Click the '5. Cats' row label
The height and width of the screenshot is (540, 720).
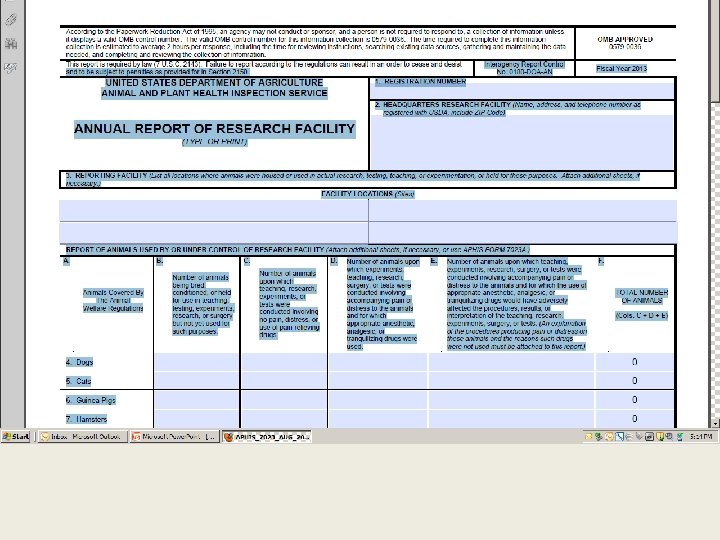tap(78, 381)
